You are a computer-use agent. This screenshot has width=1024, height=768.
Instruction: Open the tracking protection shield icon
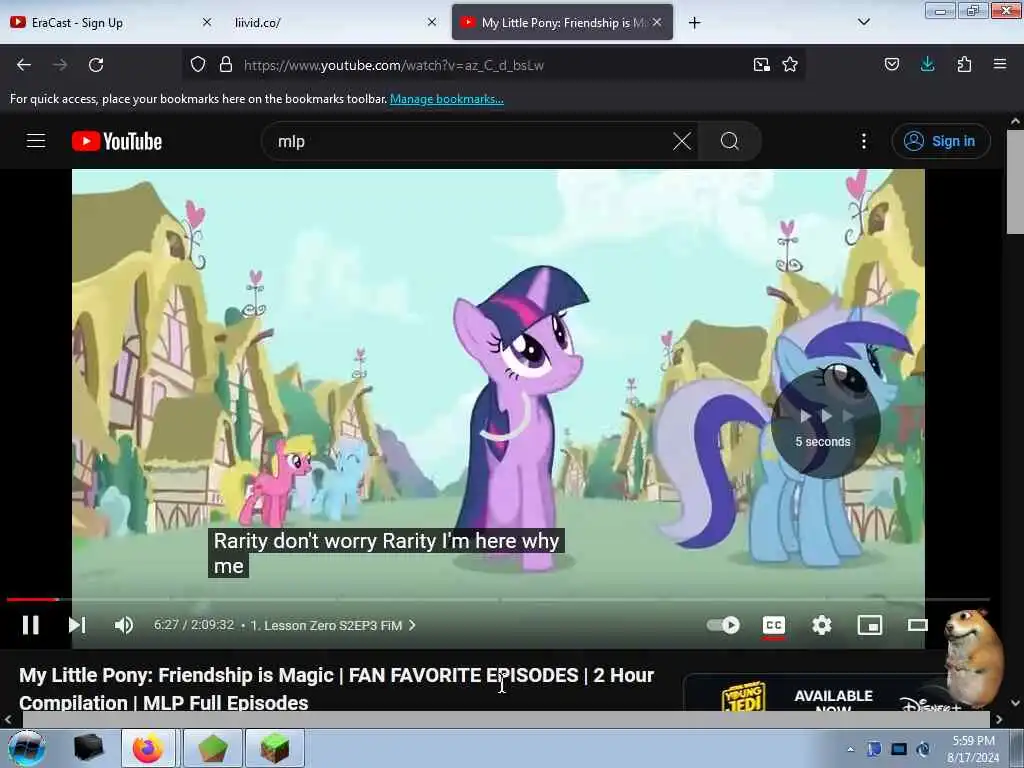click(198, 65)
